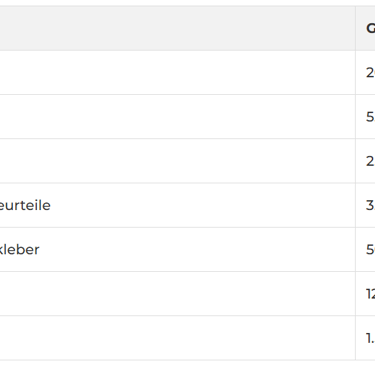The image size is (375, 366).
Task: Click the empty name cell below the kleber row
Action: point(178,294)
